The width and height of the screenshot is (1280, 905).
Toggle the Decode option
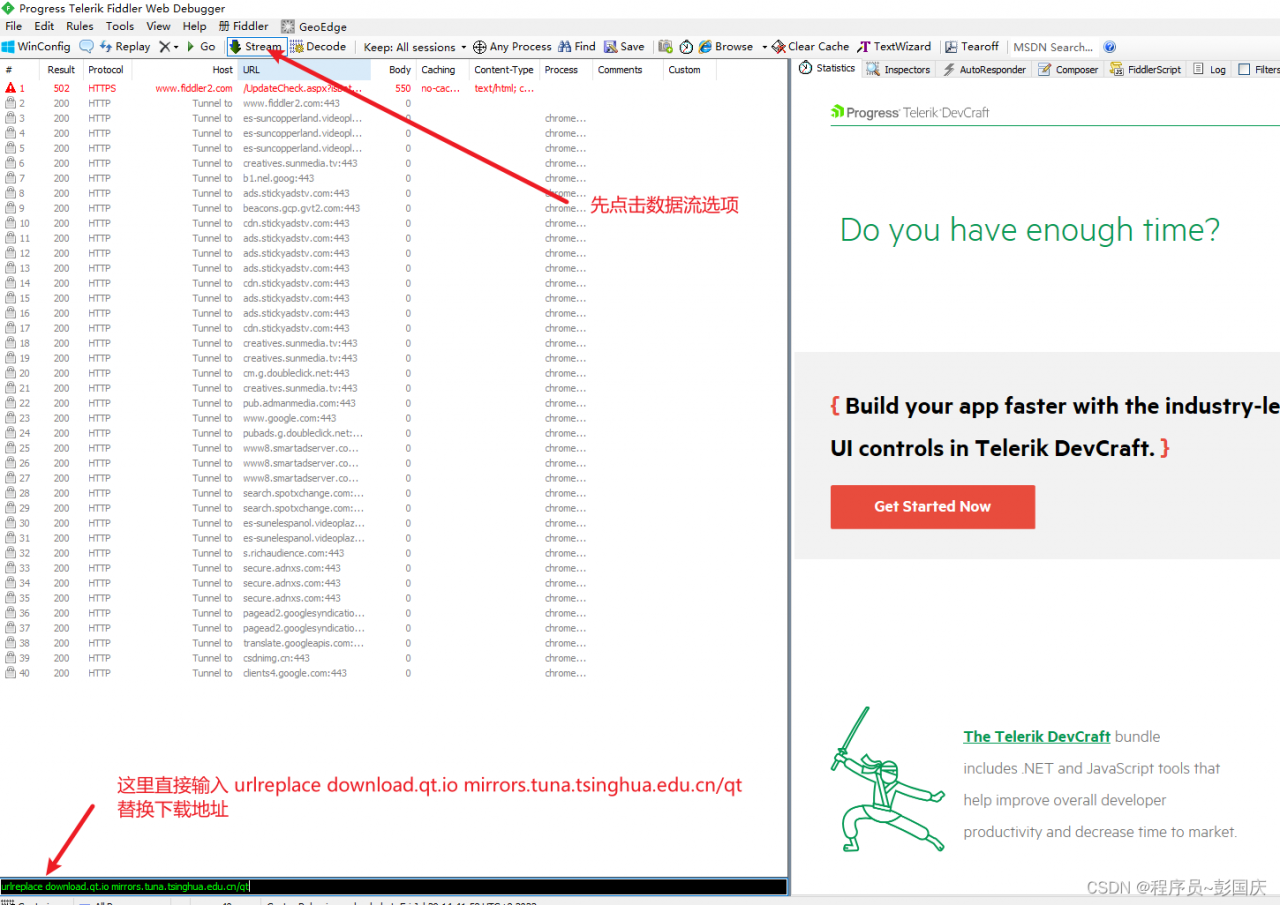tap(318, 46)
